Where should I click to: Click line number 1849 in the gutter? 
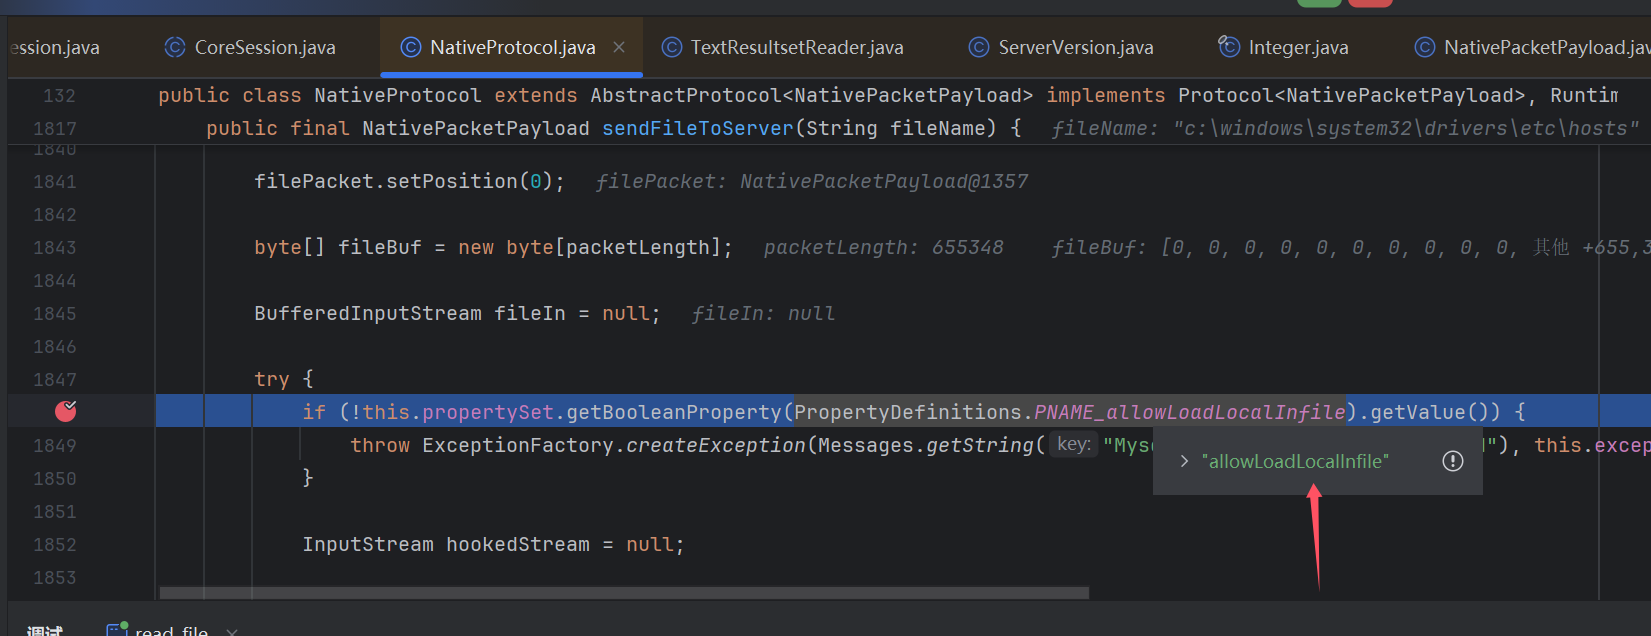(55, 446)
